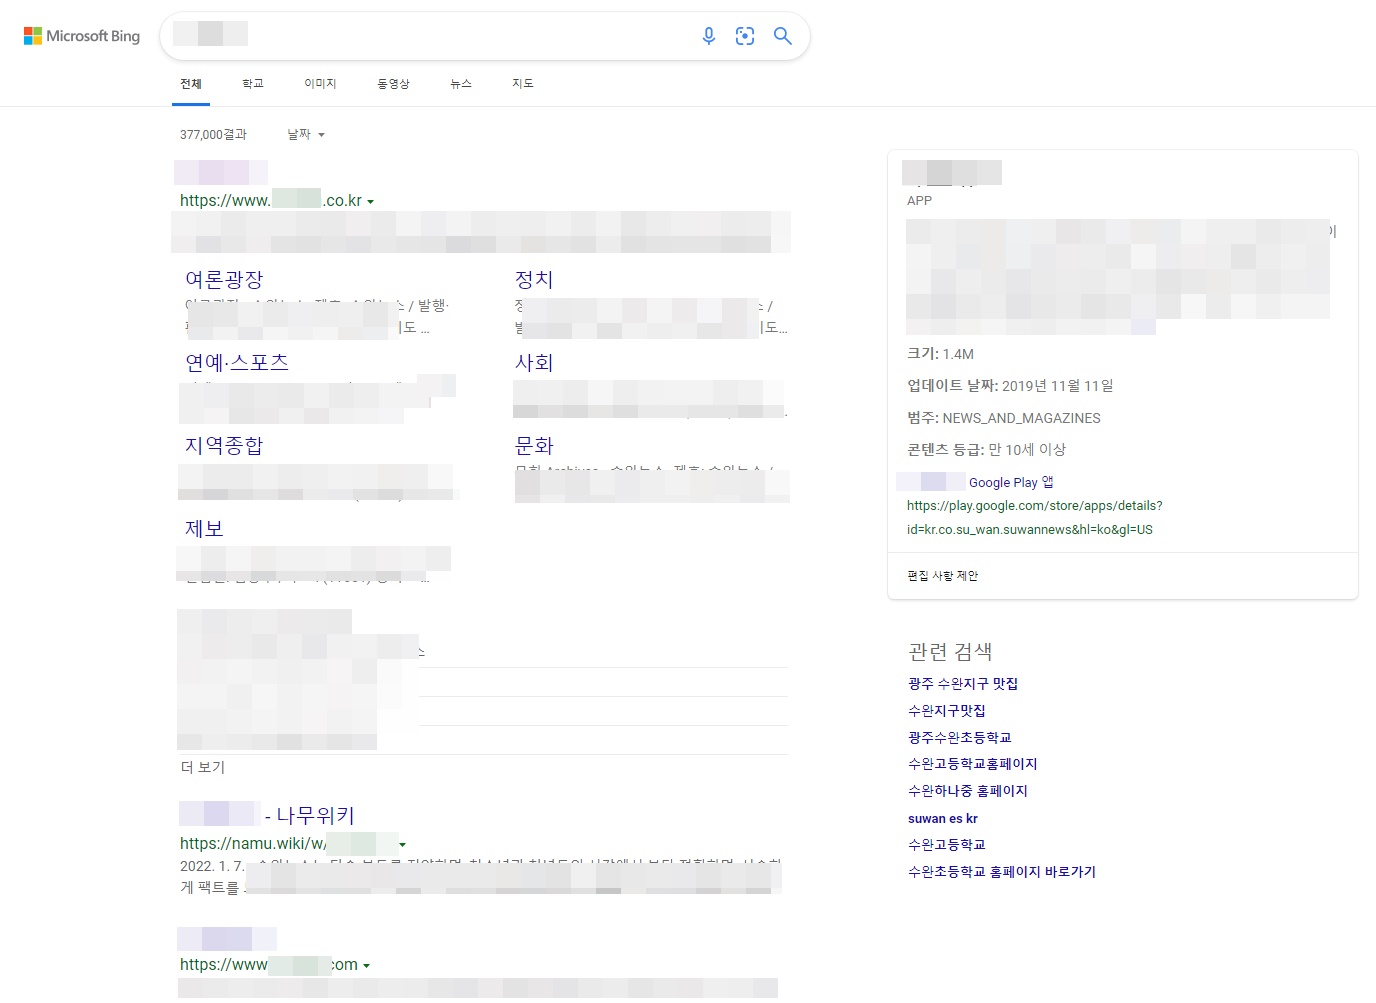Select the 뉴스 tab
This screenshot has width=1376, height=1003.
[461, 84]
